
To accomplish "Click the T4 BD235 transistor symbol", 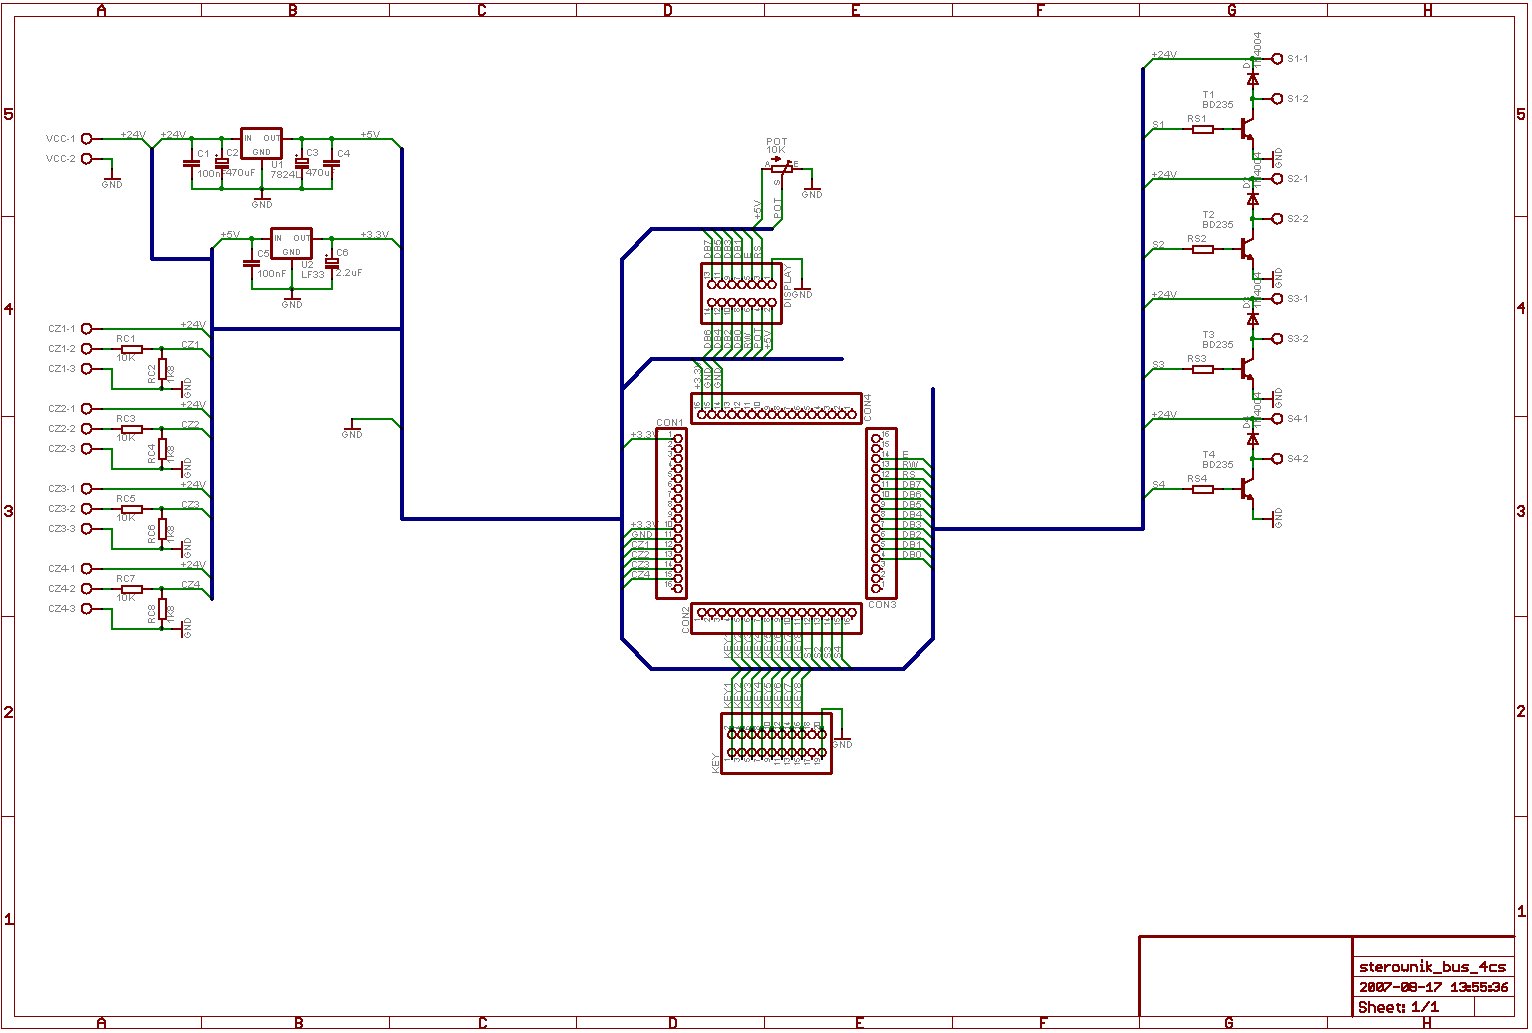I will tap(1245, 489).
